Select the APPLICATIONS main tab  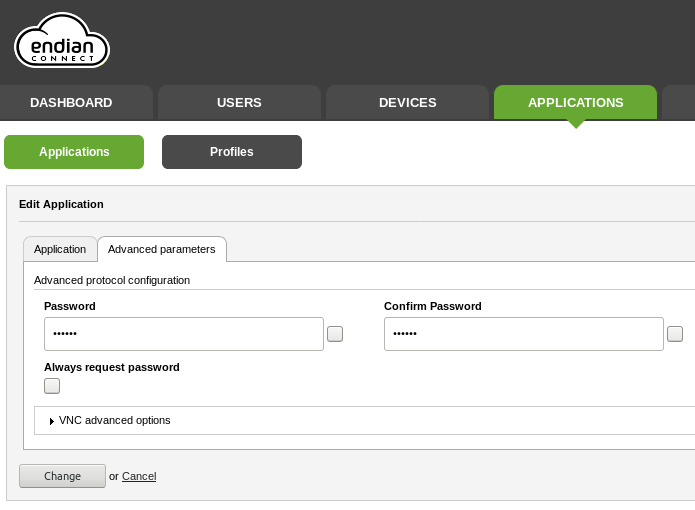pyautogui.click(x=575, y=103)
